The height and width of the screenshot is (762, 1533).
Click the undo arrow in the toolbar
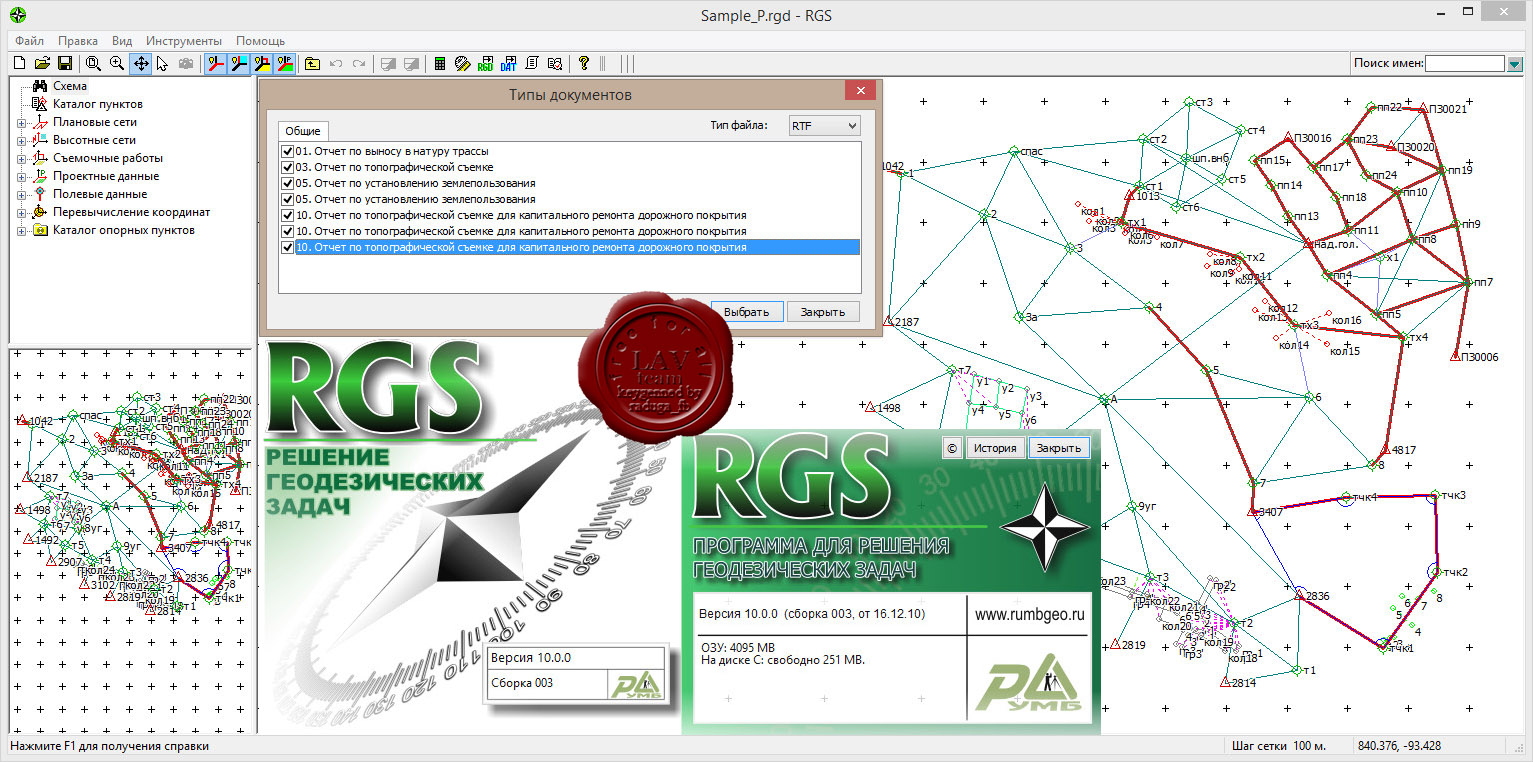pos(336,64)
